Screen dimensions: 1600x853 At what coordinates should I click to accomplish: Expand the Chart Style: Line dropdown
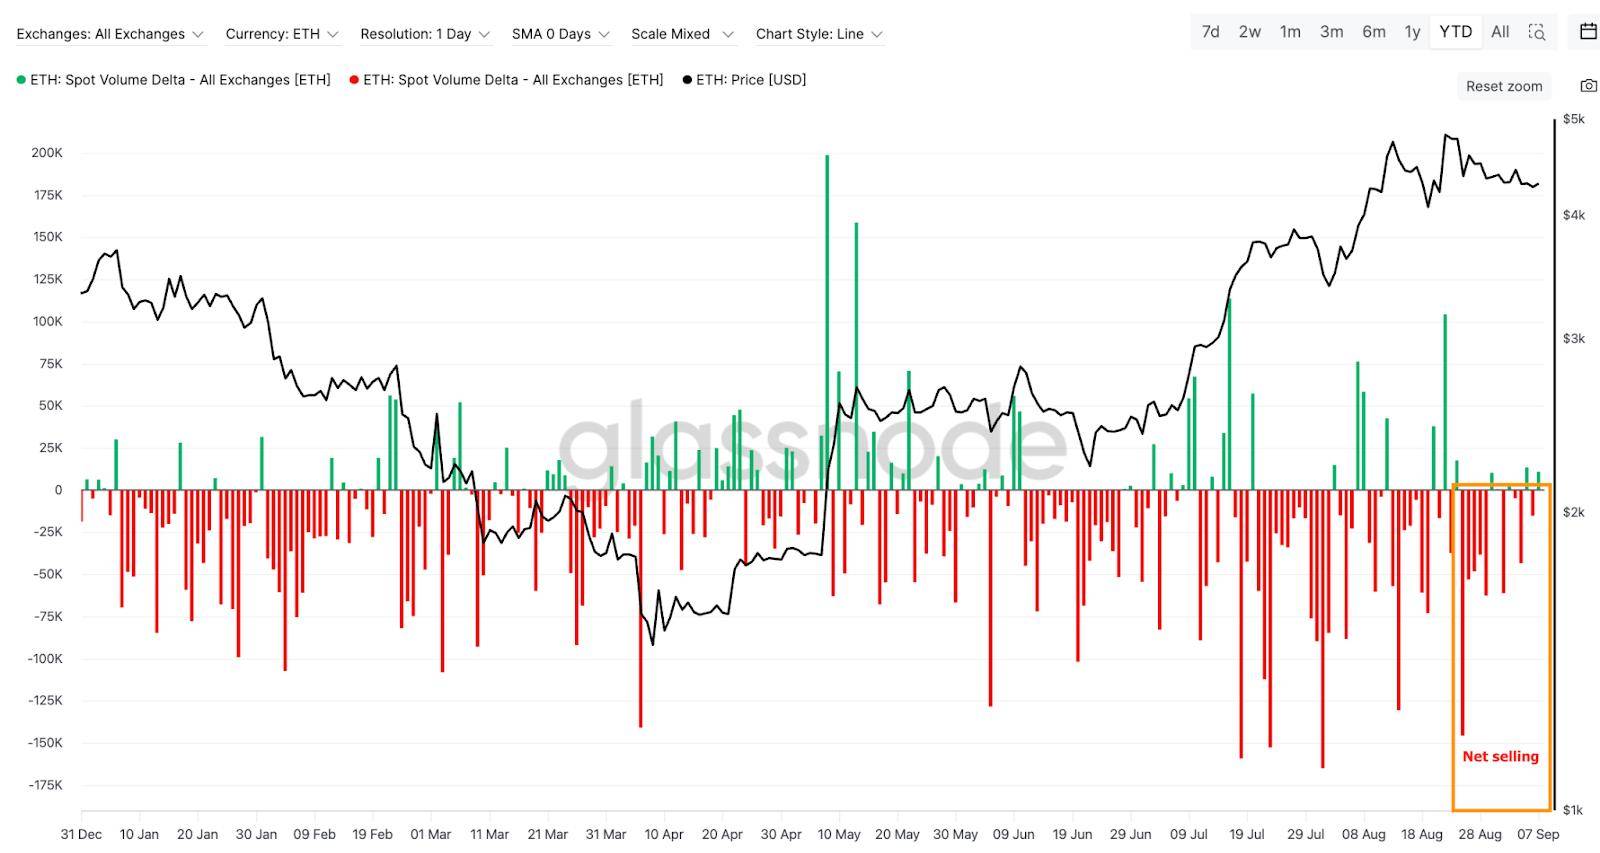pyautogui.click(x=819, y=34)
